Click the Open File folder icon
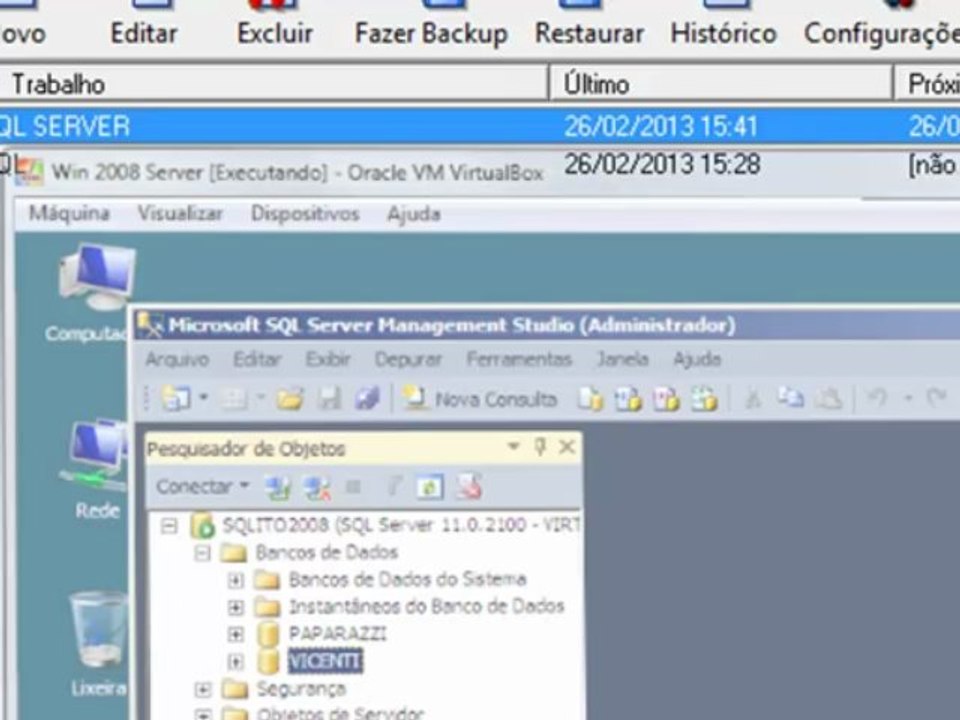The image size is (960, 720). pos(290,399)
